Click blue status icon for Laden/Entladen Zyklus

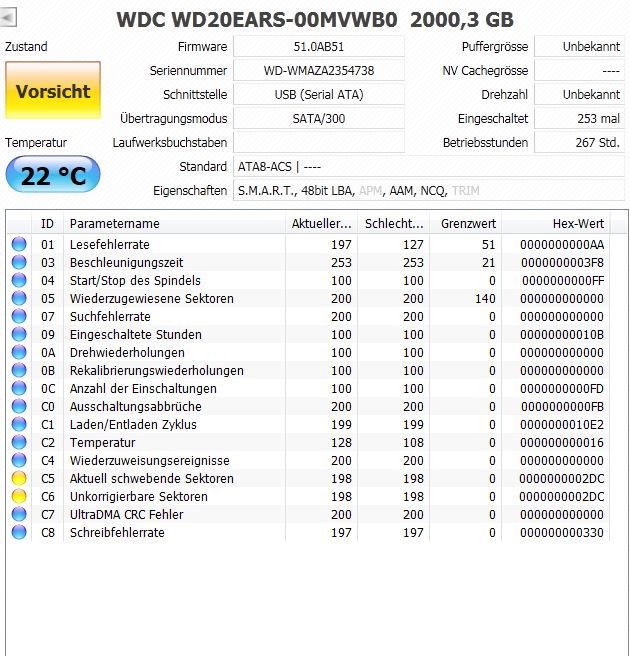(x=19, y=424)
